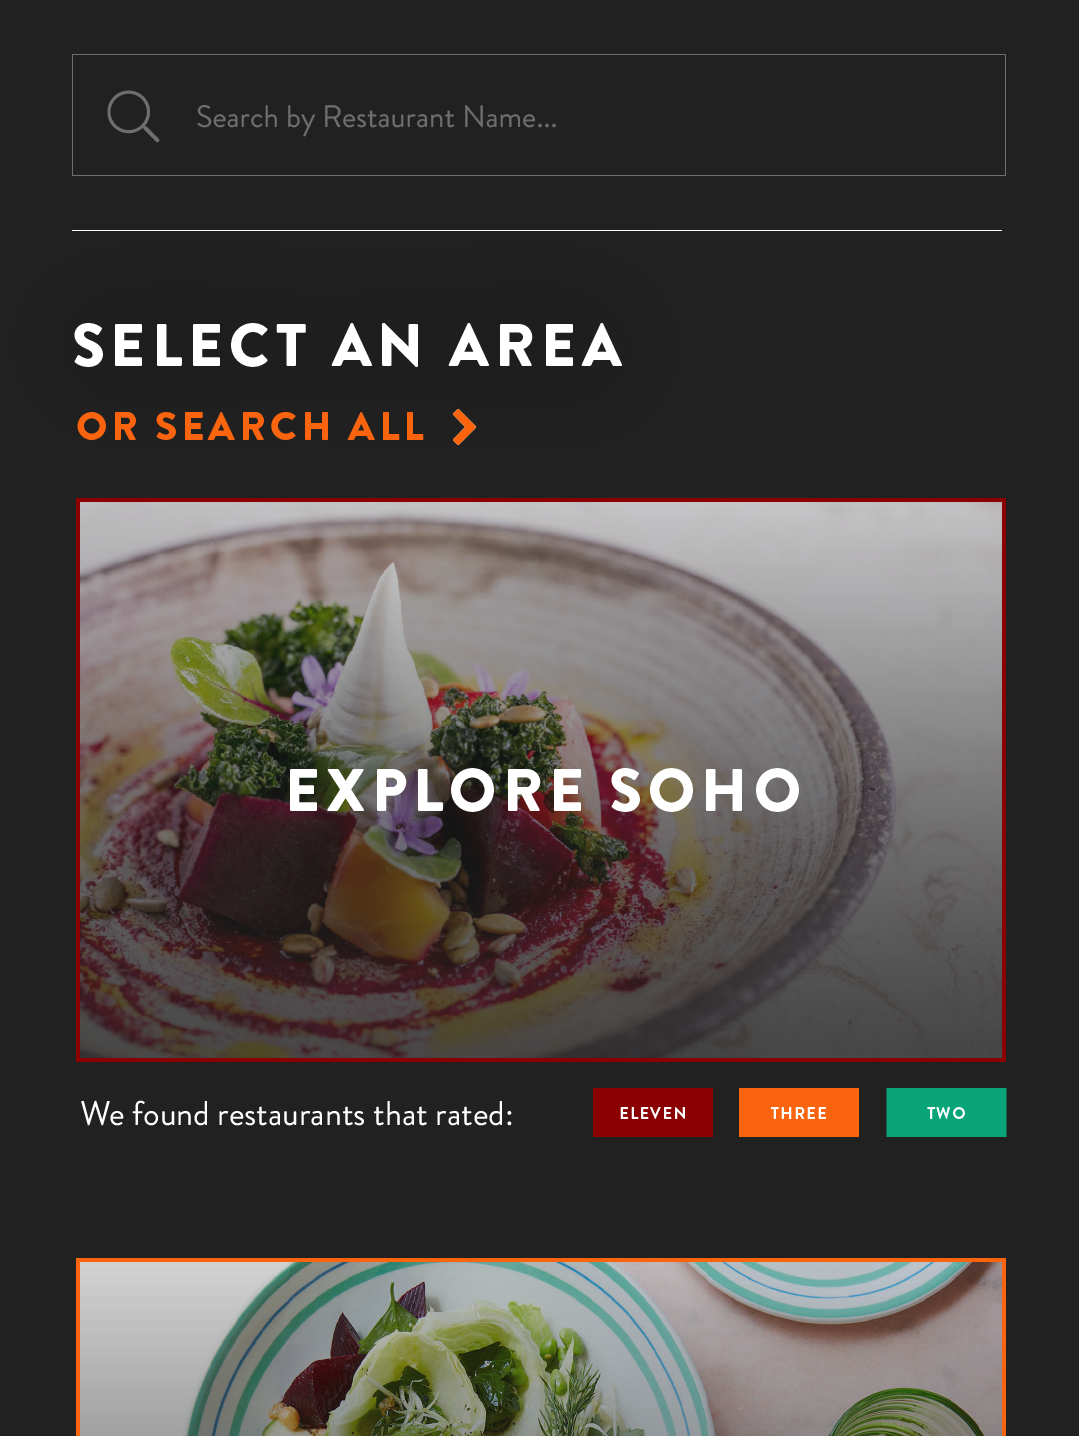Focus the Search by Restaurant Name field

coord(580,117)
